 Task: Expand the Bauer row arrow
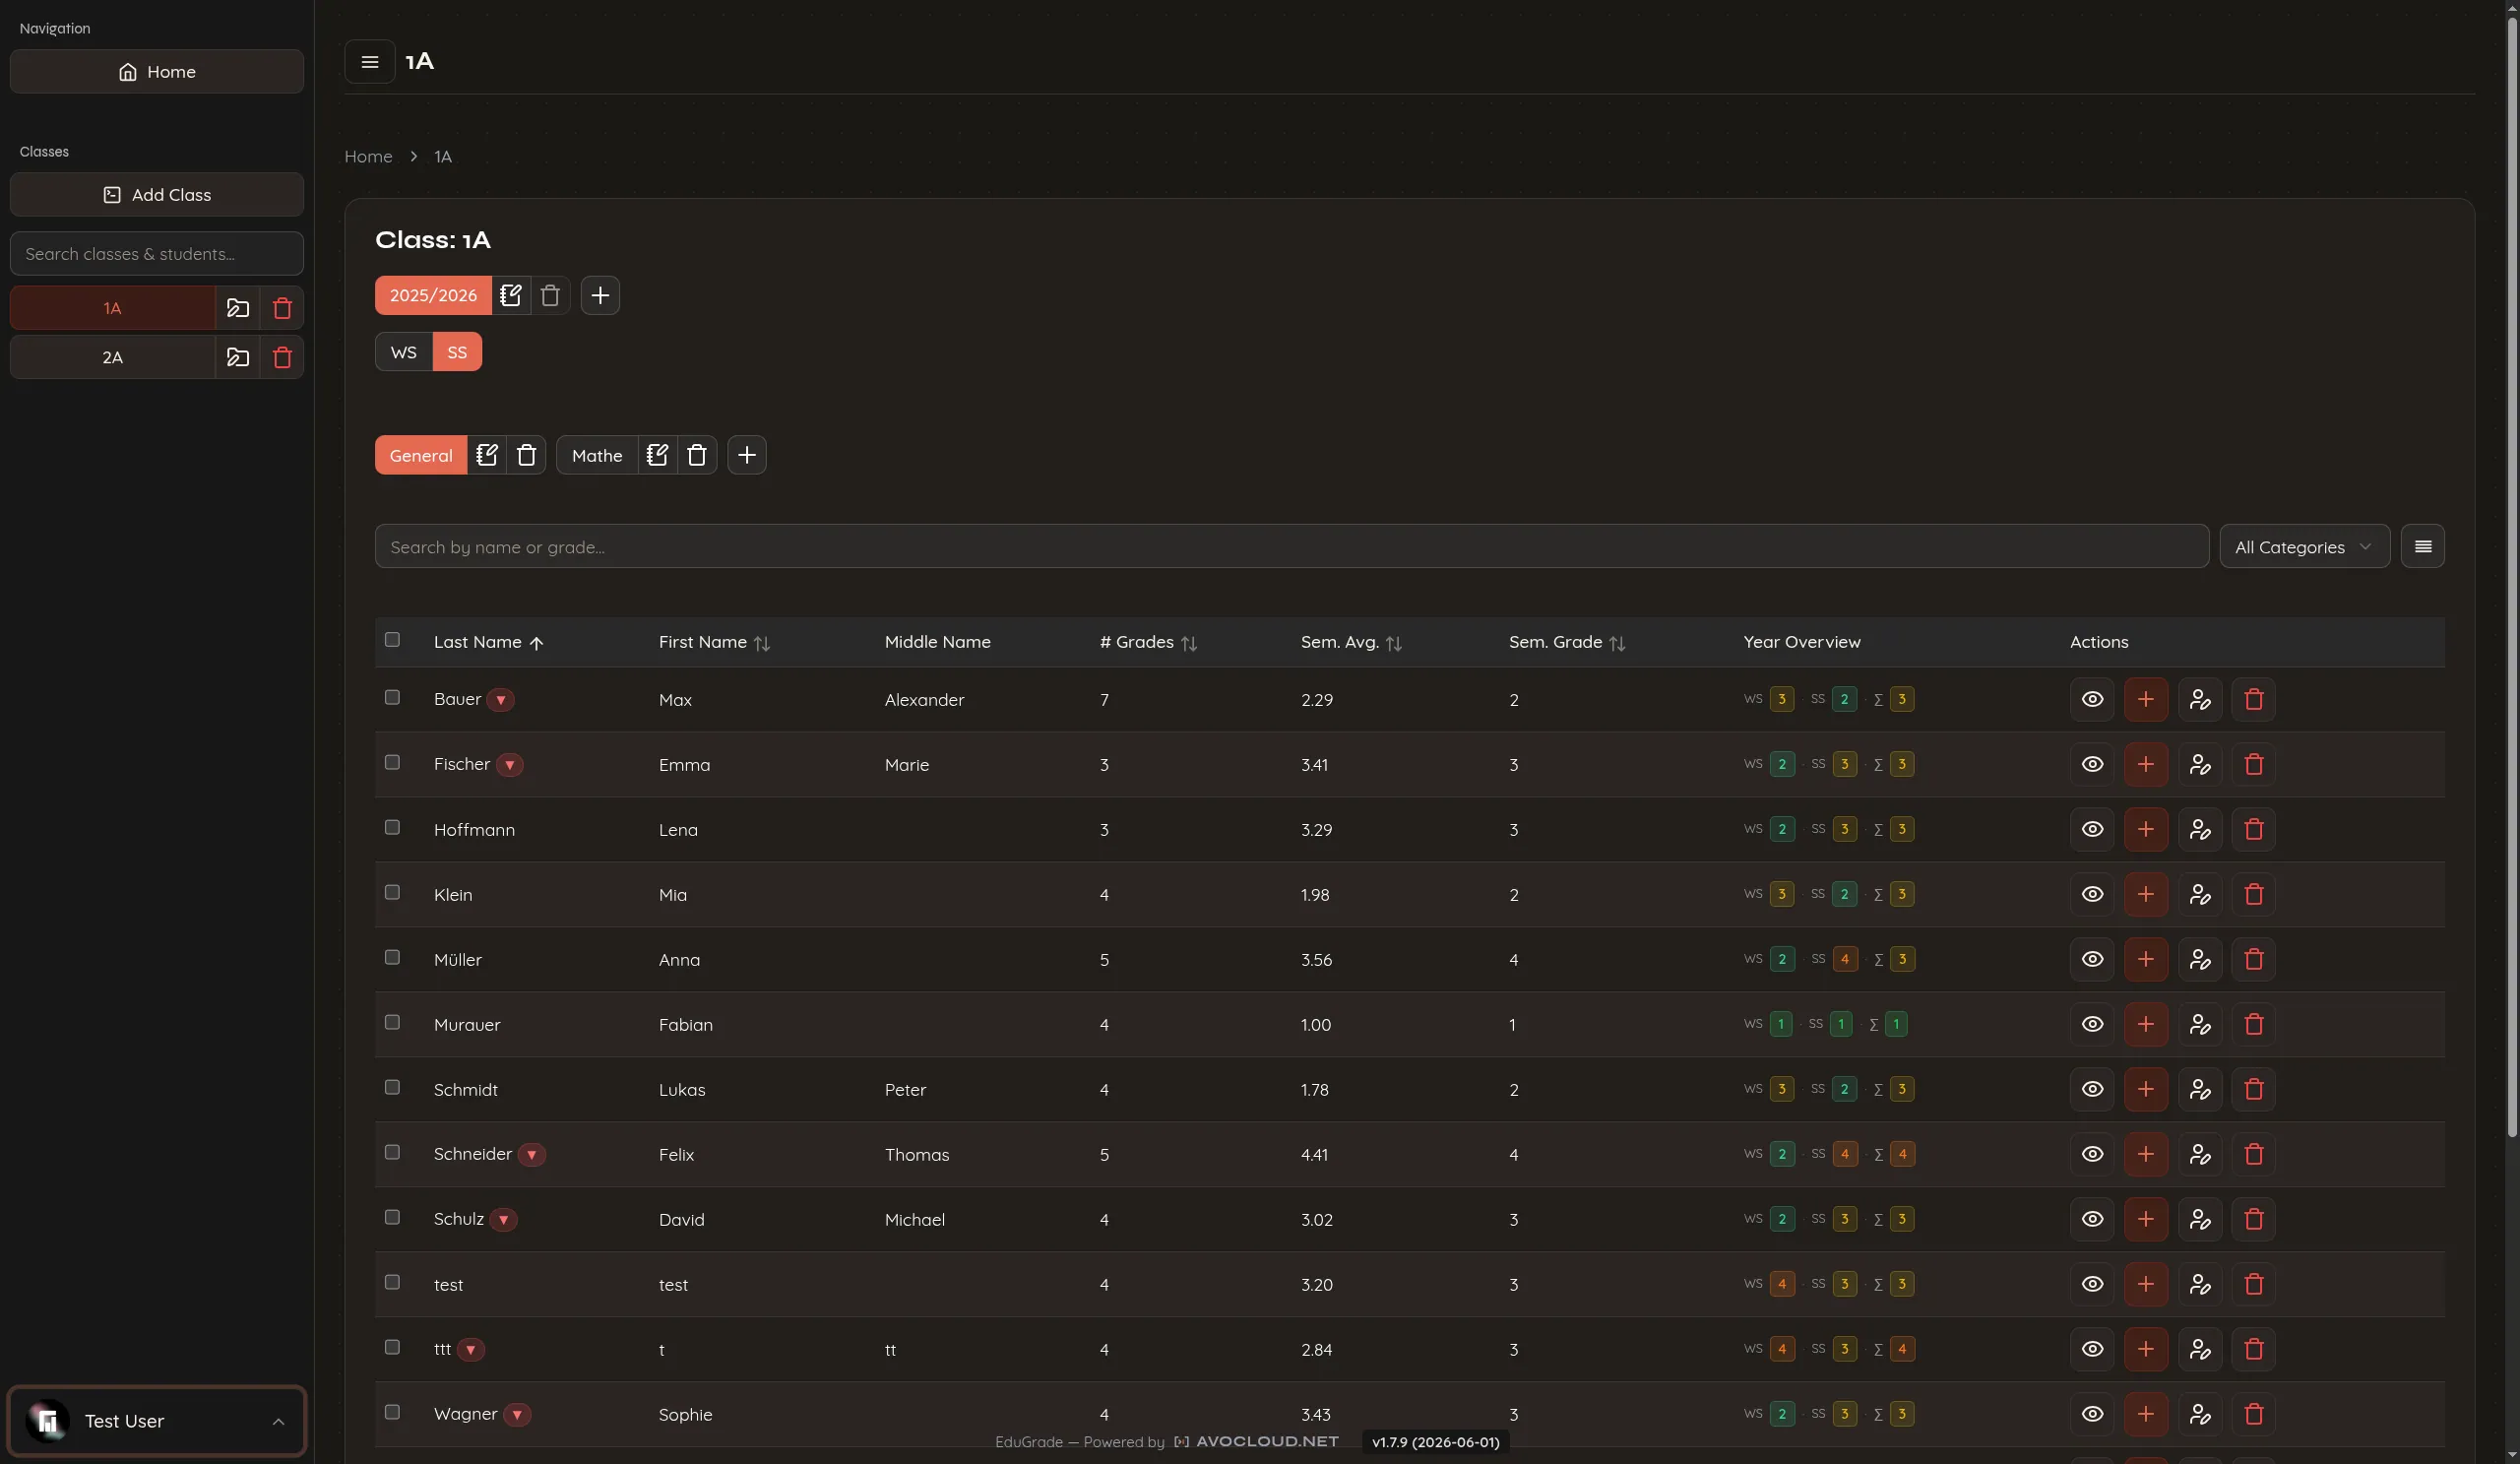coord(501,700)
